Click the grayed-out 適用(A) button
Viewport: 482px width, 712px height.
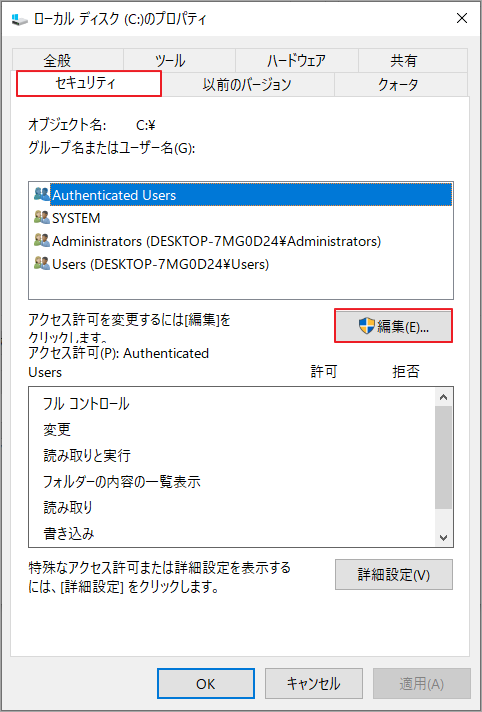coord(422,683)
